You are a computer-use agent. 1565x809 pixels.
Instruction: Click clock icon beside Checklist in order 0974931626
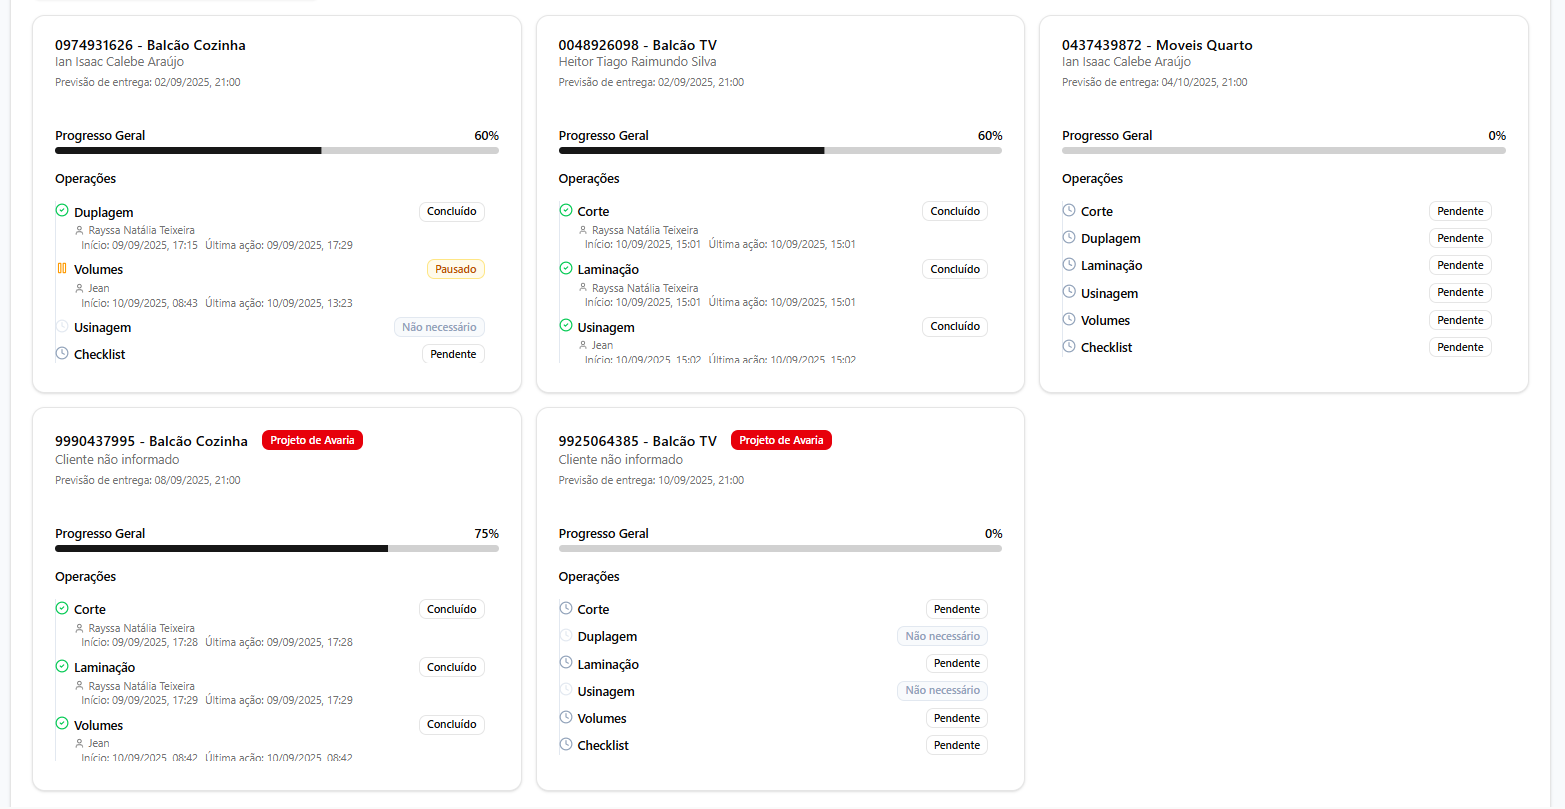point(62,354)
